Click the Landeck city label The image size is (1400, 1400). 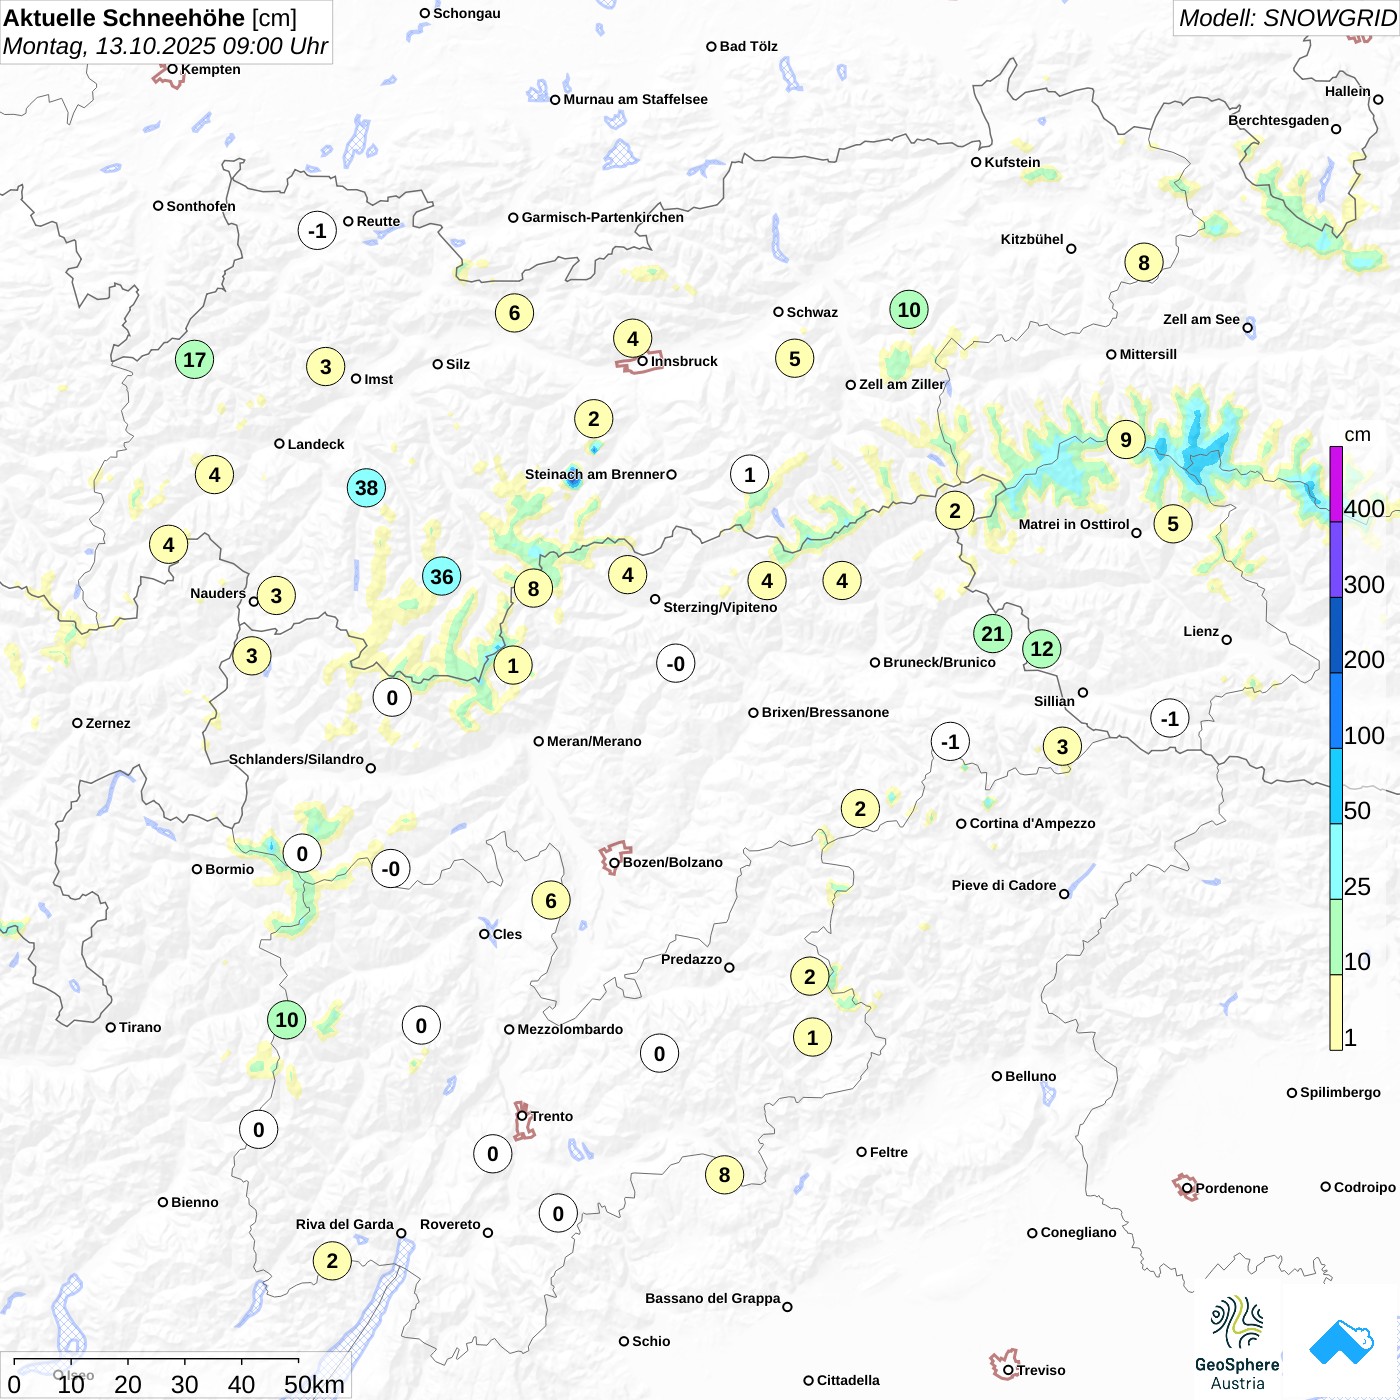(316, 444)
